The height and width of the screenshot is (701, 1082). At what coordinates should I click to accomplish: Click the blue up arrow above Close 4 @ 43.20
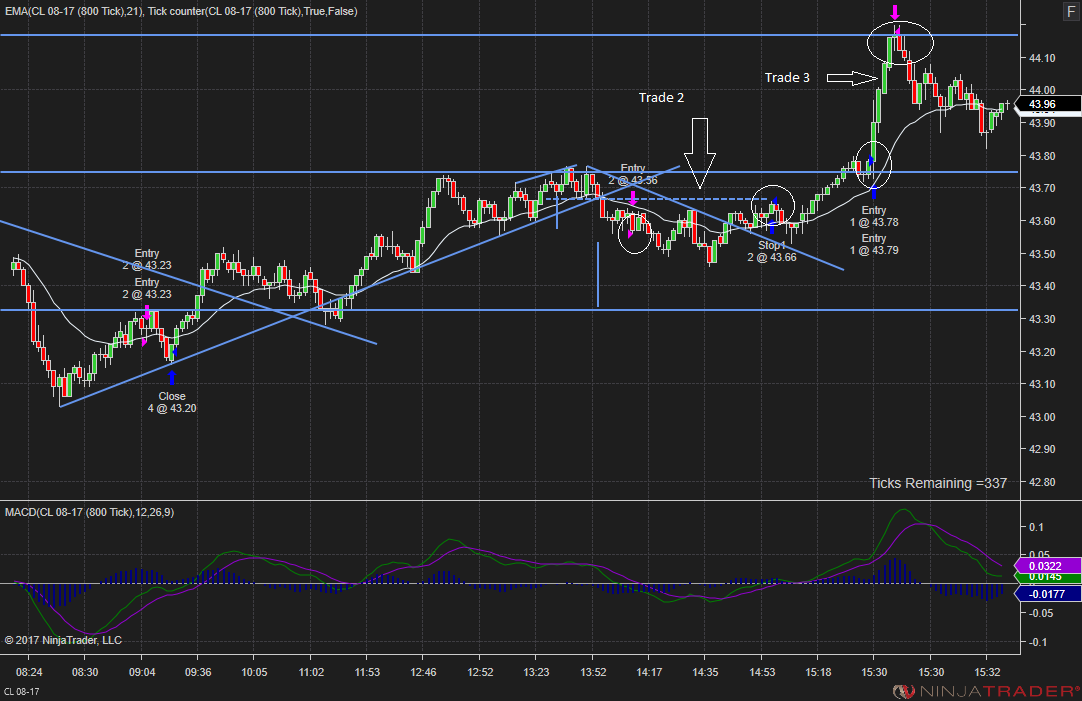pyautogui.click(x=172, y=377)
